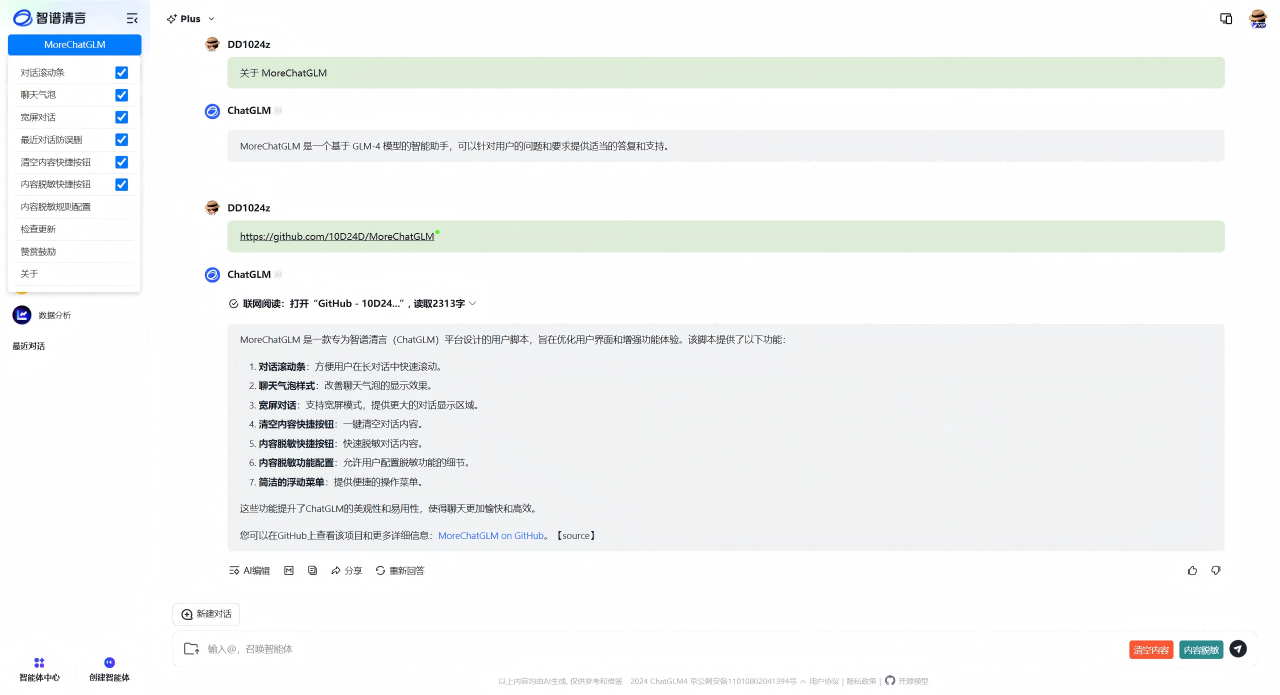Toggle the 对话滚动条 checkbox

[121, 73]
